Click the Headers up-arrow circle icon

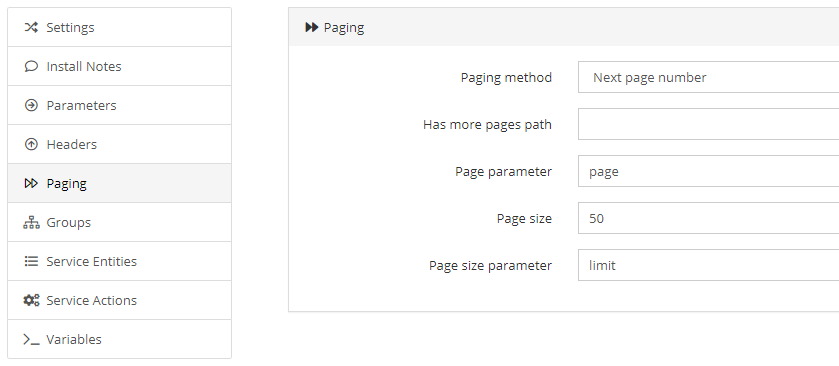(x=31, y=144)
